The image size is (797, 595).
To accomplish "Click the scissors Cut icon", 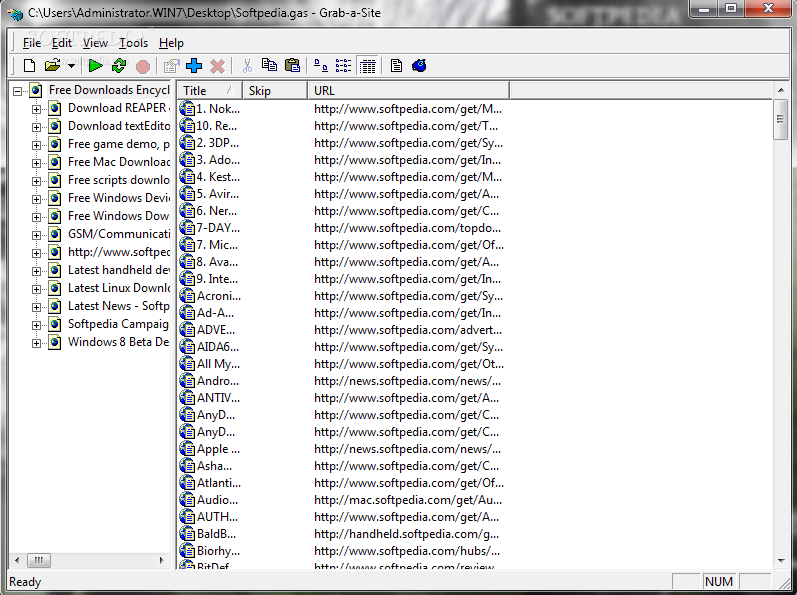I will click(x=247, y=66).
